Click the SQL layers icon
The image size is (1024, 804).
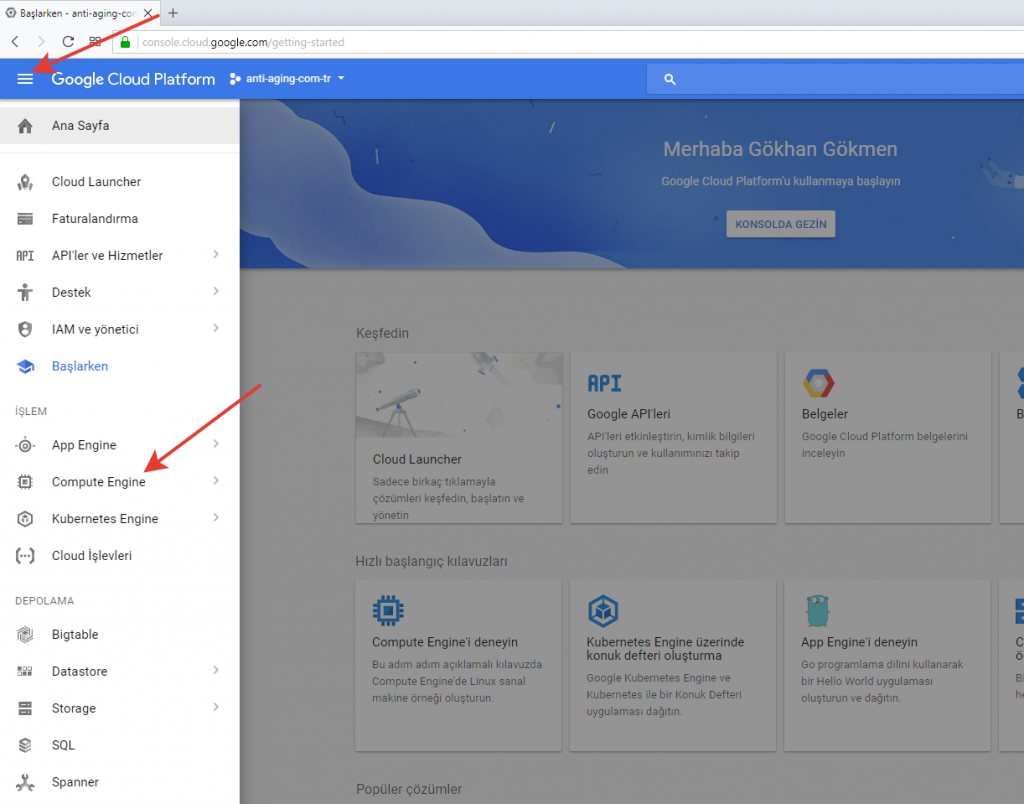pos(25,745)
